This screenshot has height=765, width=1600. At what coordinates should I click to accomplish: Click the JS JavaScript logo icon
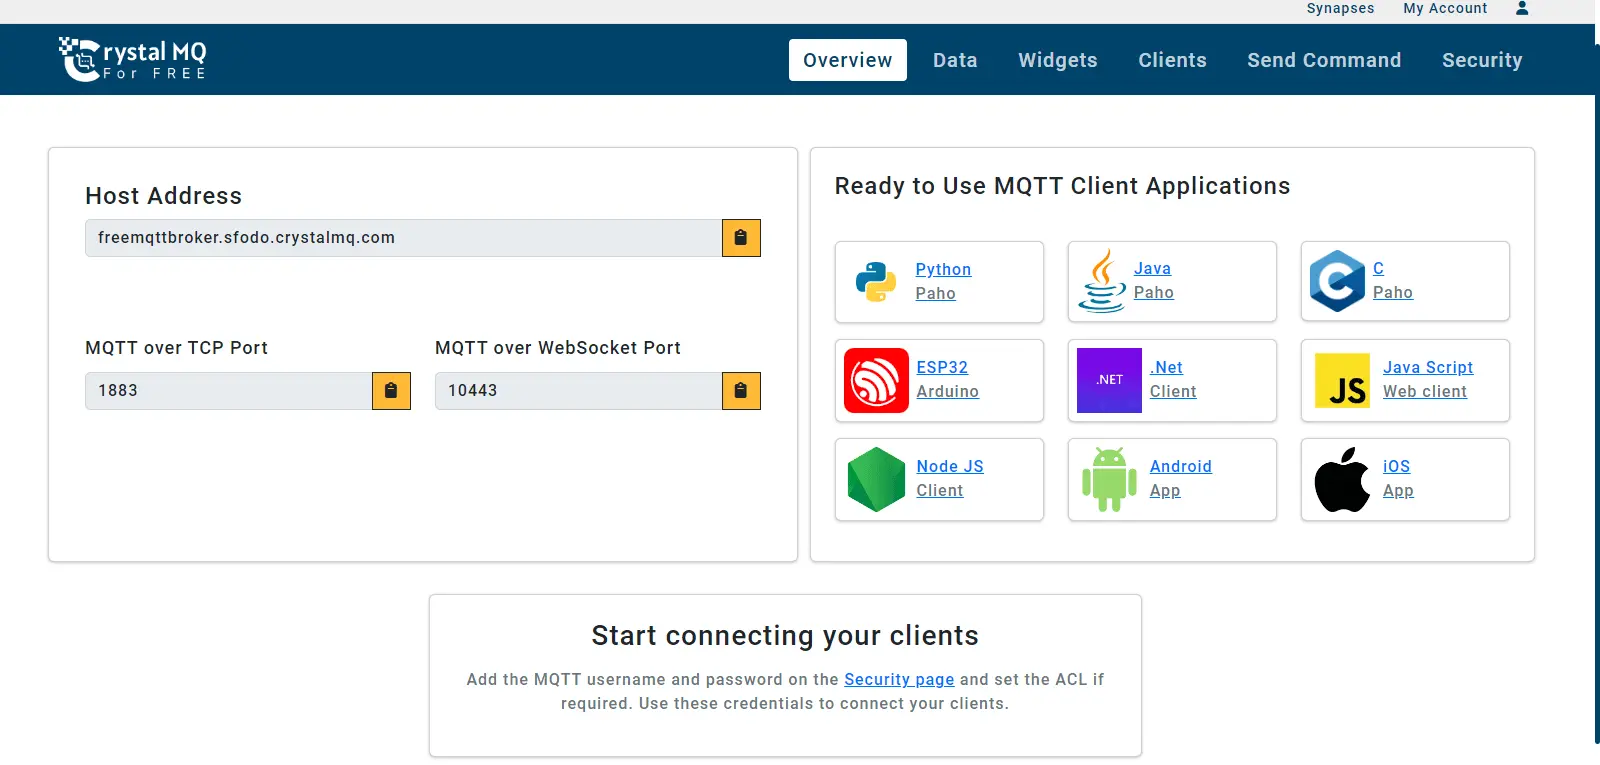coord(1343,380)
